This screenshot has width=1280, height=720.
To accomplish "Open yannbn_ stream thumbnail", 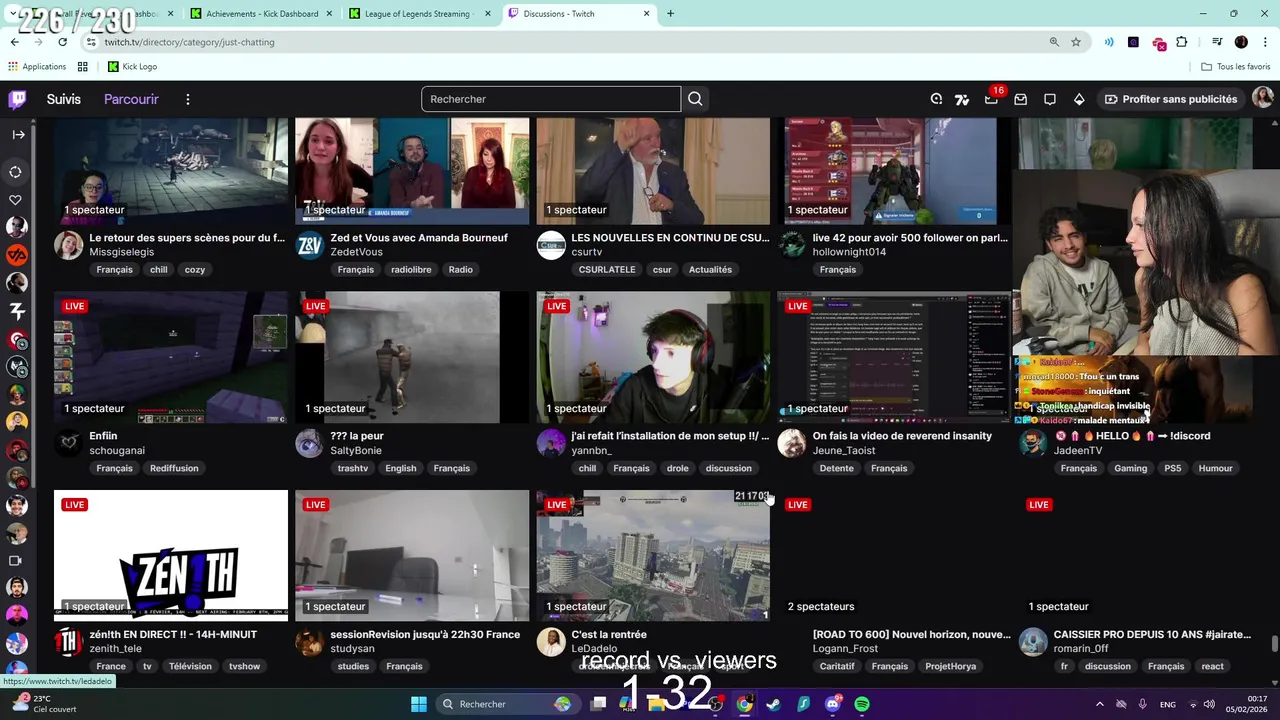I will (x=653, y=357).
